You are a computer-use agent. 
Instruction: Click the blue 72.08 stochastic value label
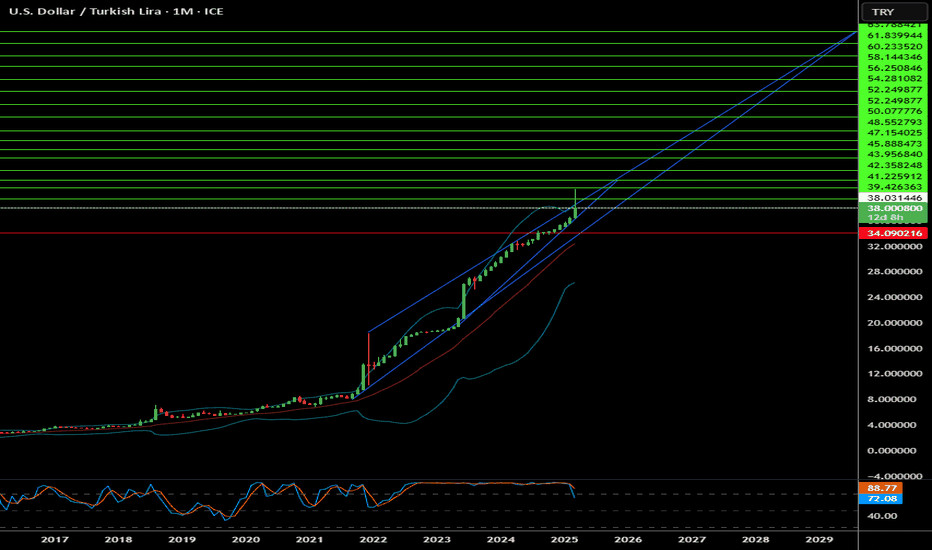[880, 498]
